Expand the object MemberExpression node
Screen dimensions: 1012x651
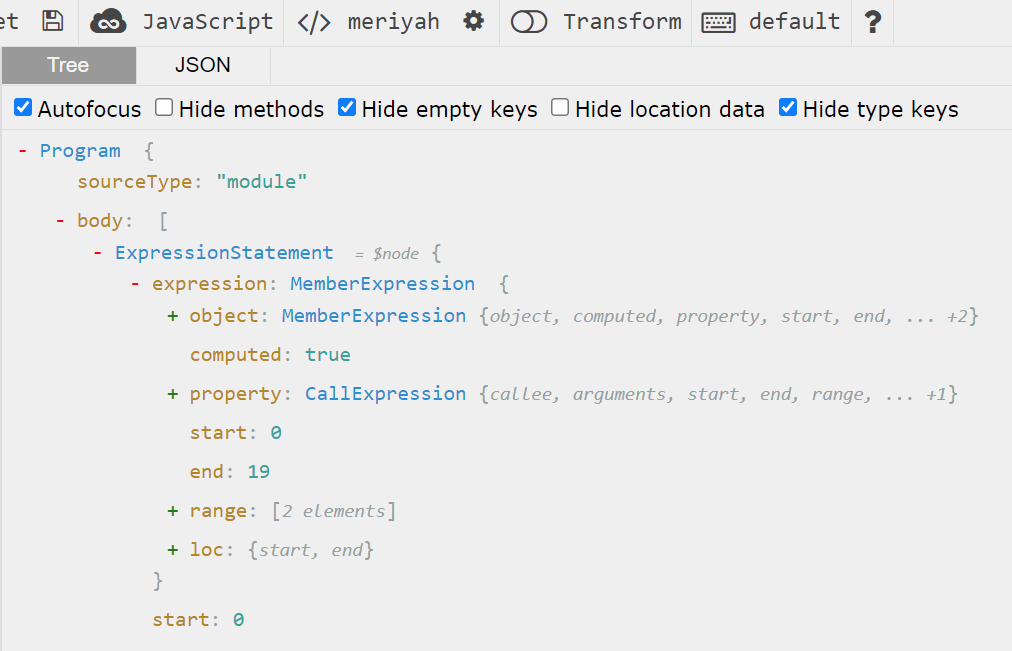(x=172, y=315)
